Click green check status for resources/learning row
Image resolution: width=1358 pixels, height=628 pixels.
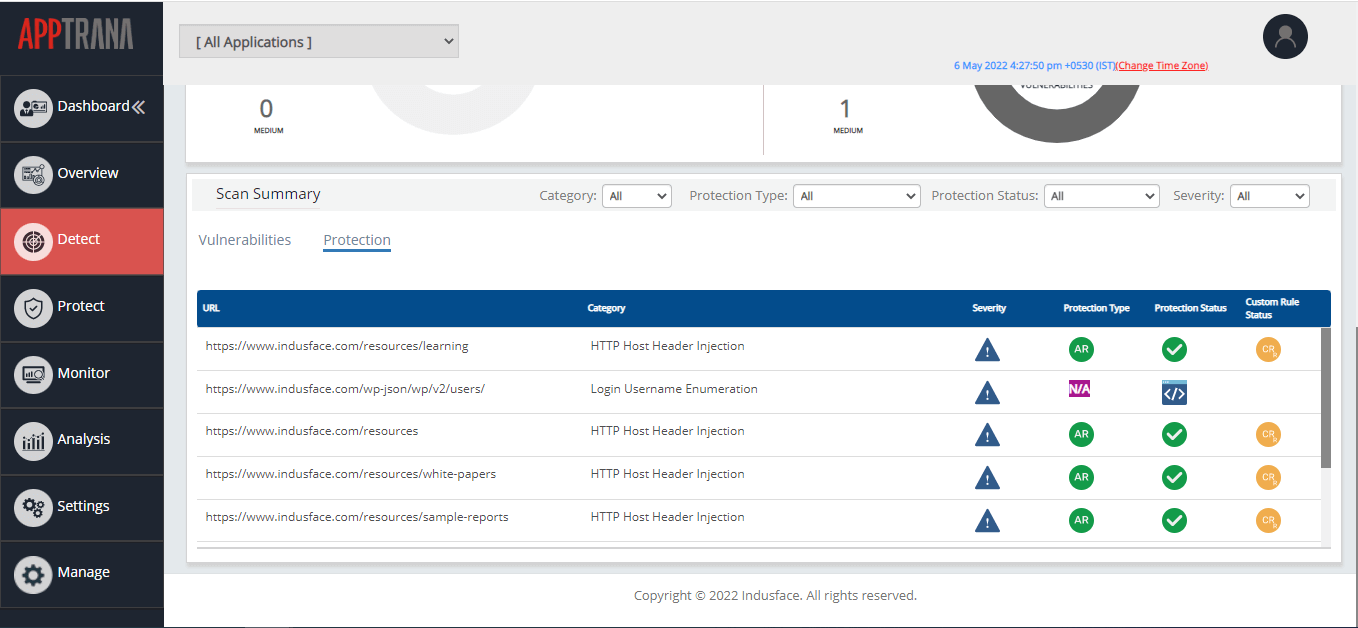point(1174,349)
